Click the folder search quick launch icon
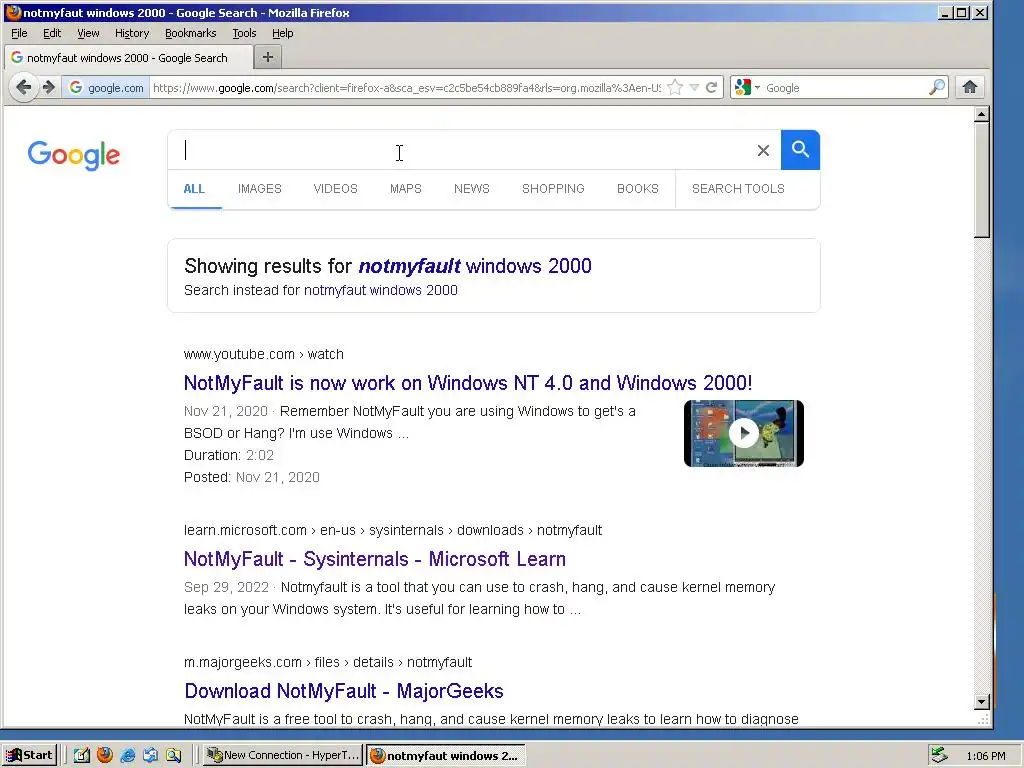This screenshot has width=1024, height=768. [173, 756]
